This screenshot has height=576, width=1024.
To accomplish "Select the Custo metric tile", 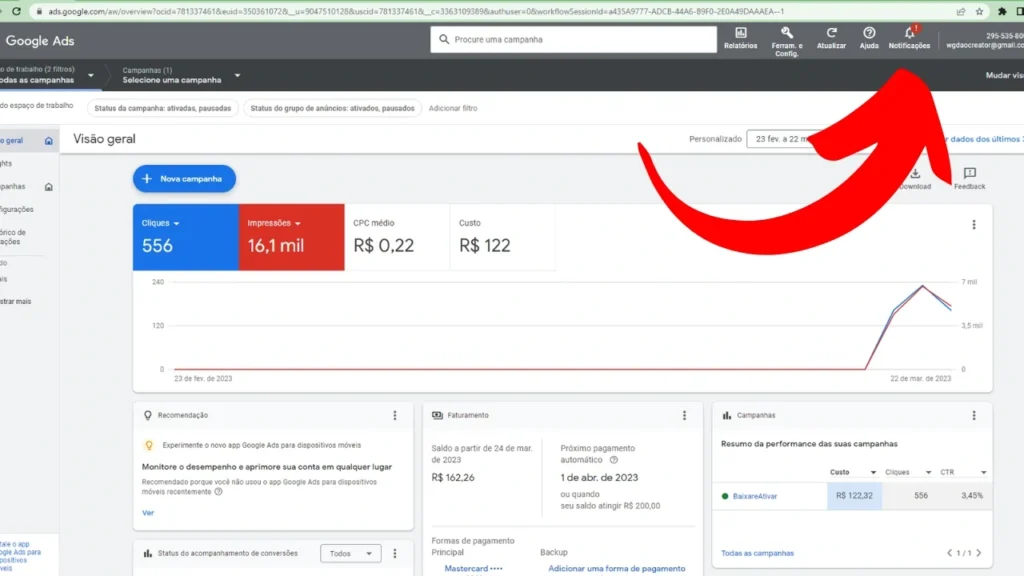I will pyautogui.click(x=502, y=238).
